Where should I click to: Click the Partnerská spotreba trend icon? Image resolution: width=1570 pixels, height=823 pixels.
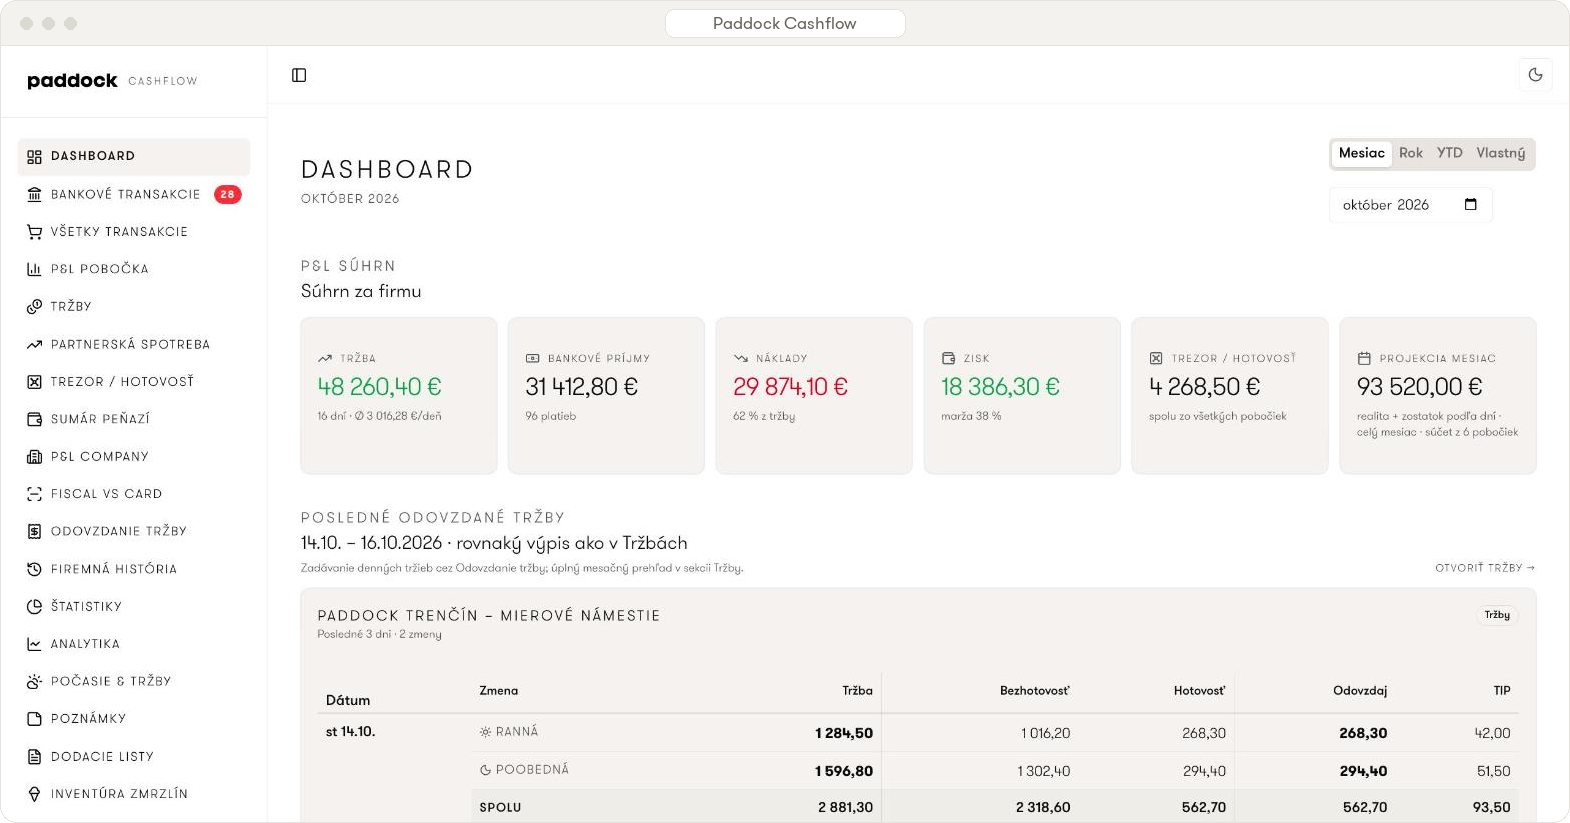[34, 344]
